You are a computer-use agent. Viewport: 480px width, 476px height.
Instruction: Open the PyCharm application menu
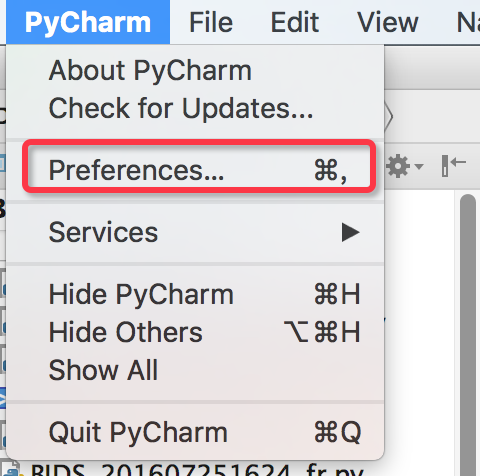[88, 22]
